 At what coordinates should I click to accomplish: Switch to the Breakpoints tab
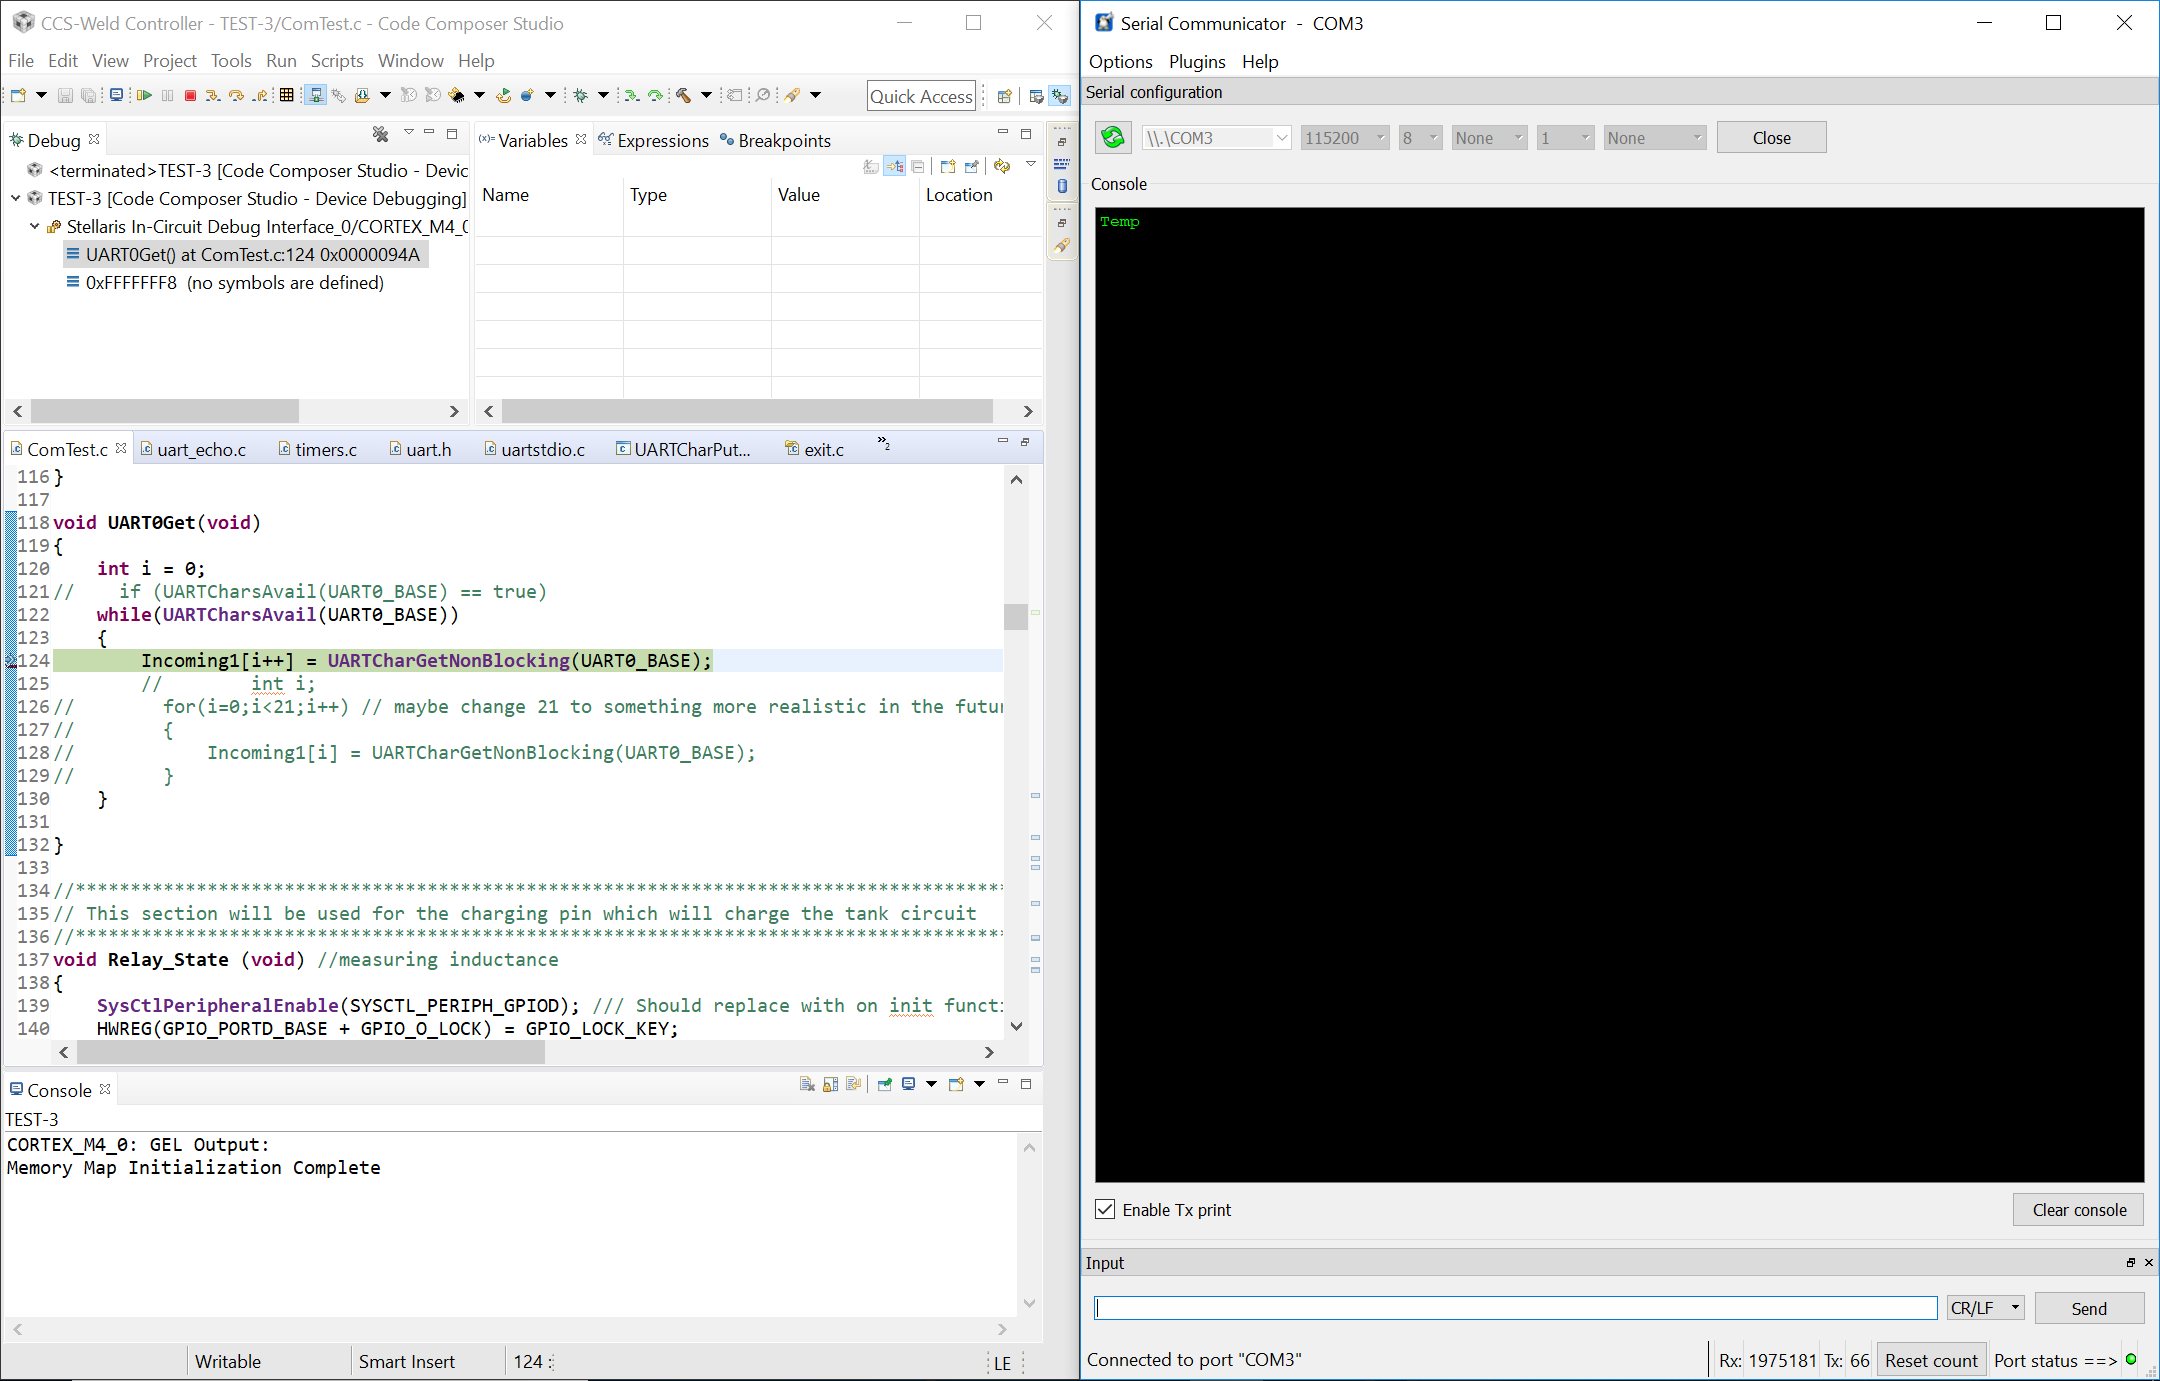click(x=775, y=141)
